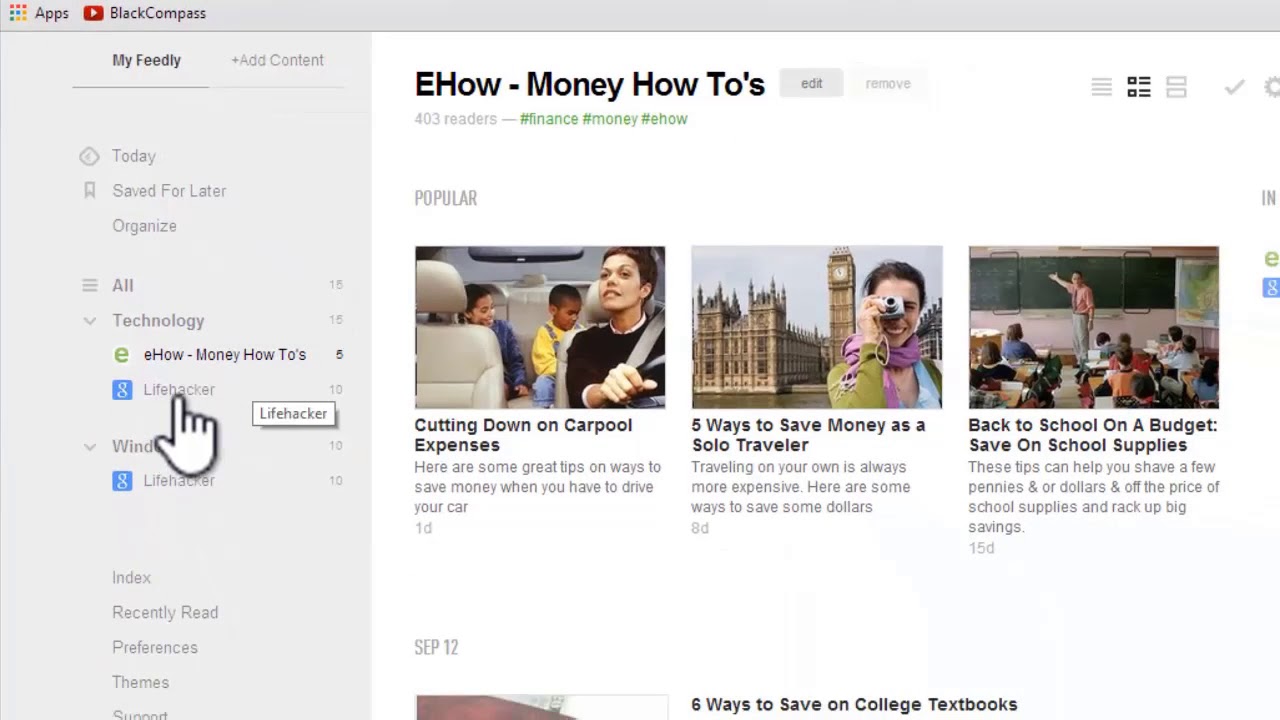Click the '1d' age under carpool article

pos(423,528)
